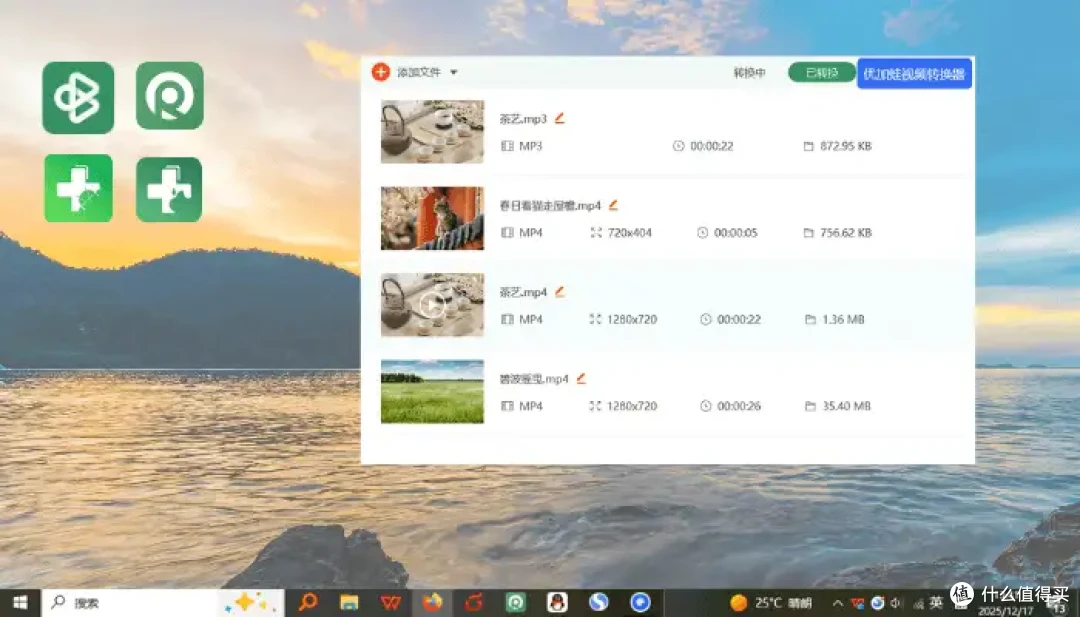Open Firefox from the taskbar
1080x617 pixels.
pyautogui.click(x=433, y=603)
